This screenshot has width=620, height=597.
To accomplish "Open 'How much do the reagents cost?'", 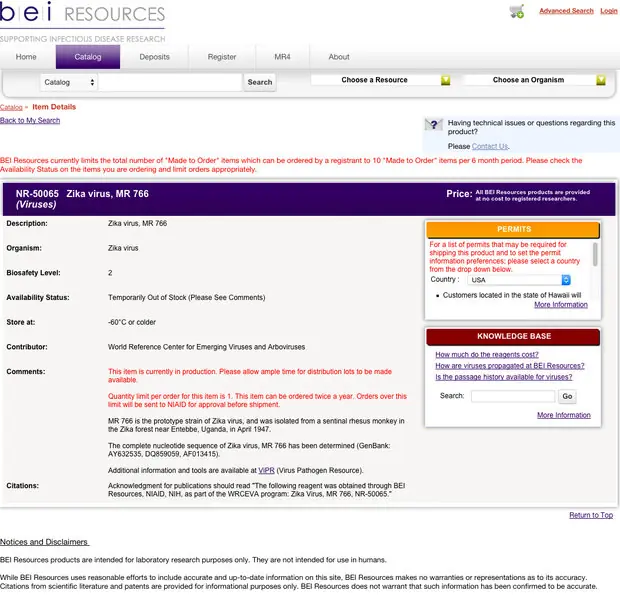I will pyautogui.click(x=487, y=355).
